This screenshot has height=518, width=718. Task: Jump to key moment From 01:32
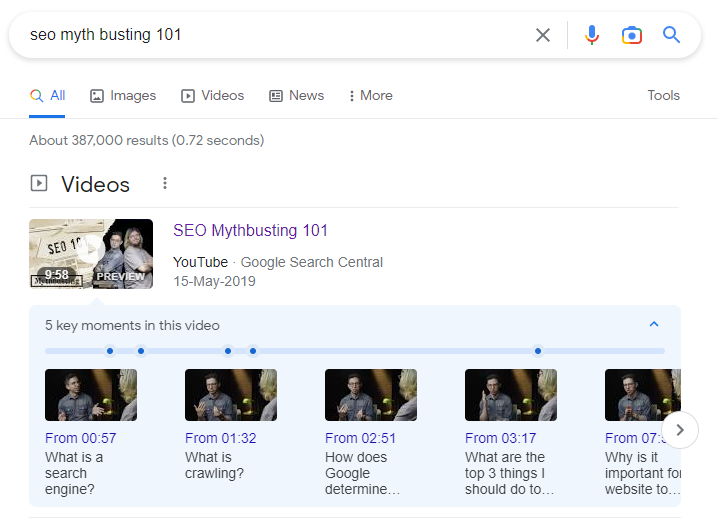pyautogui.click(x=221, y=438)
